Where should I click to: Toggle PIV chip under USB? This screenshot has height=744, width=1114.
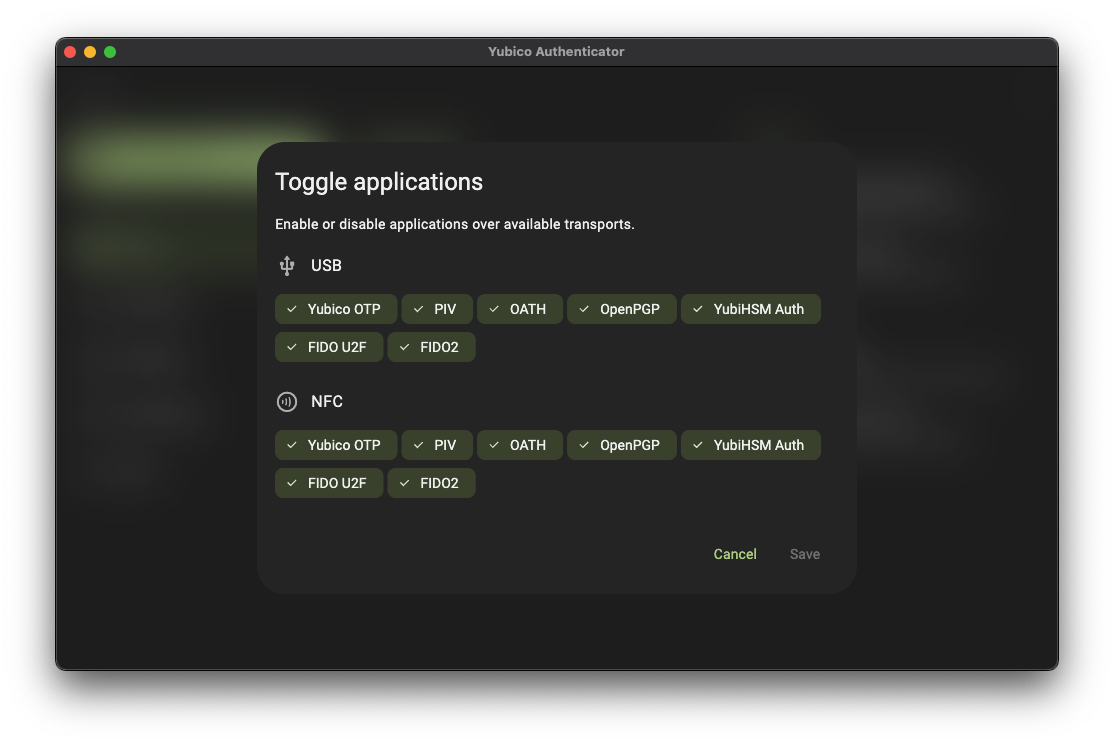[x=437, y=309]
